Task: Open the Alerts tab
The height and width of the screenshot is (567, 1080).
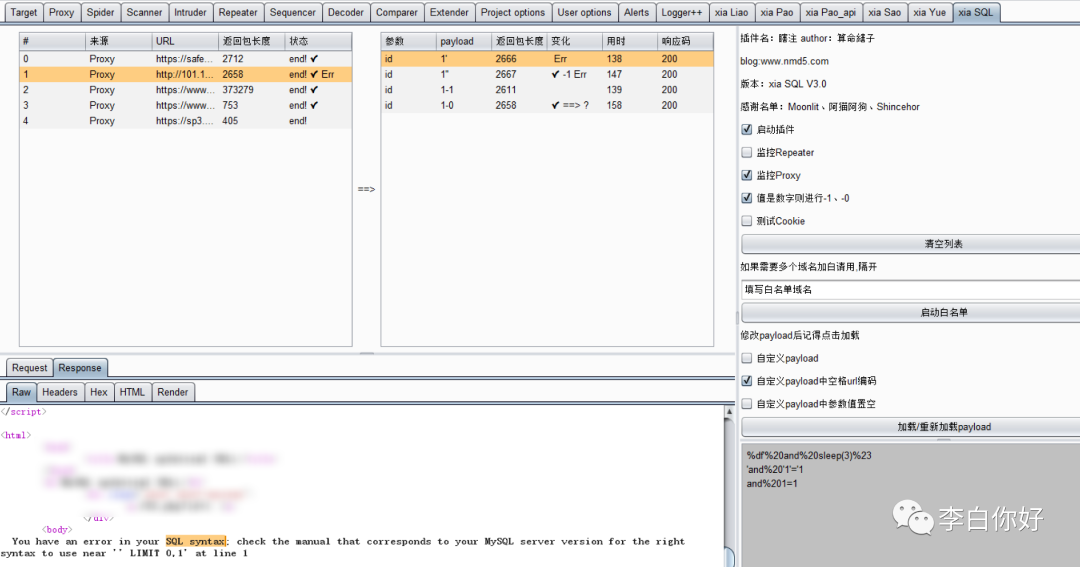Action: pos(636,12)
